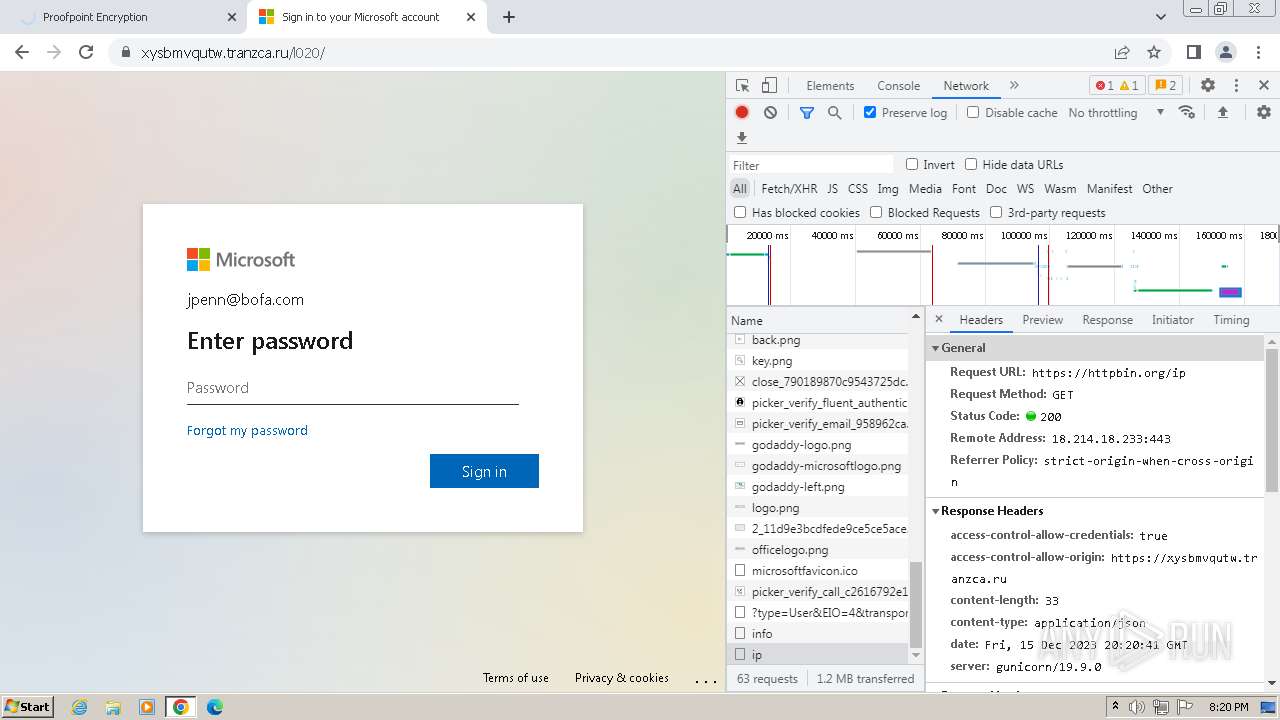The image size is (1280, 720).
Task: Open Chrome profile avatar
Action: coord(1226,52)
